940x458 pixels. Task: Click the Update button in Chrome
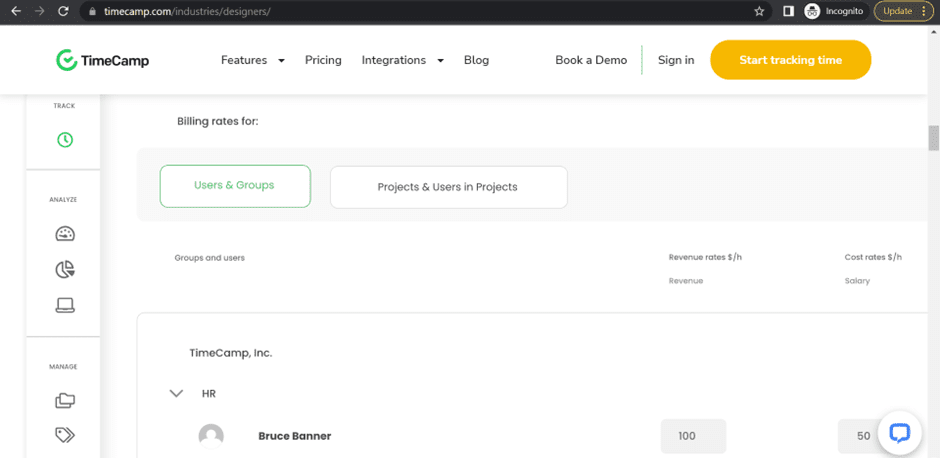[897, 11]
